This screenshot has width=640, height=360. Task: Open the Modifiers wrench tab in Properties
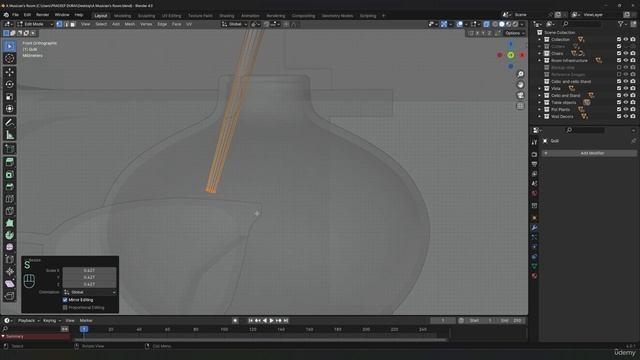tap(534, 228)
